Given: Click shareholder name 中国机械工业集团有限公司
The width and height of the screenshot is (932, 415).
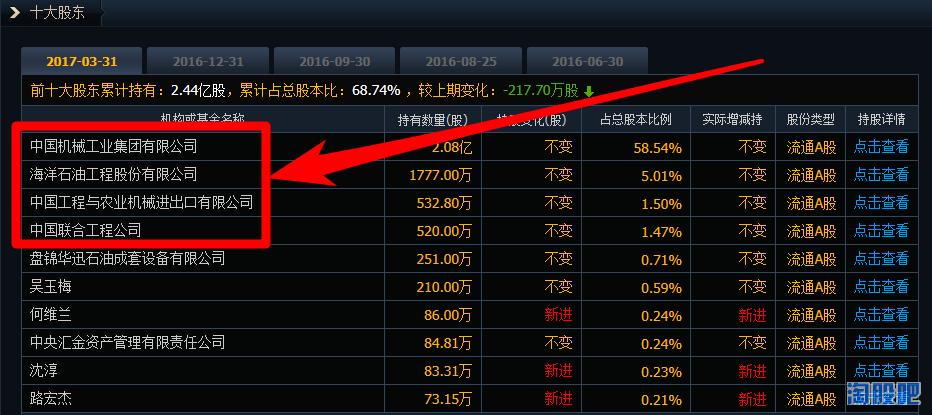Looking at the screenshot, I should pos(114,146).
